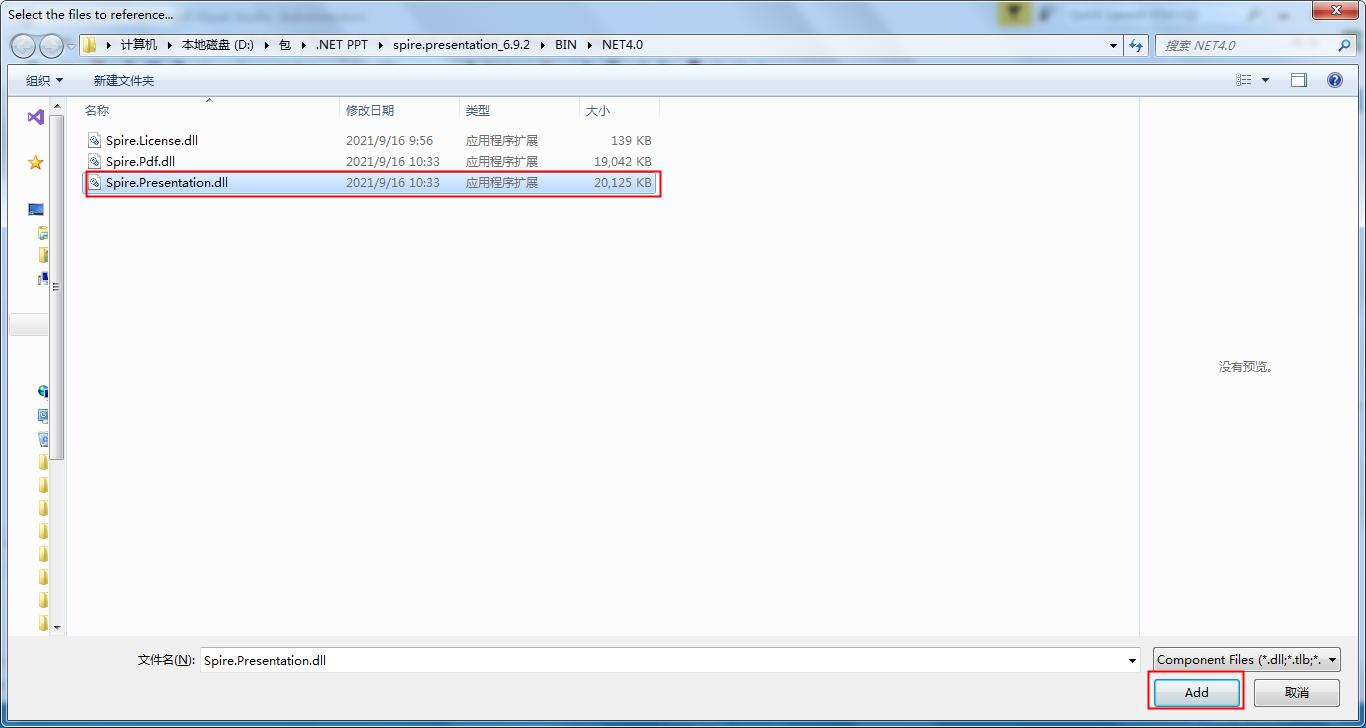Toggle the preview pane icon
Screen dimensions: 1366x728
pyautogui.click(x=1299, y=80)
